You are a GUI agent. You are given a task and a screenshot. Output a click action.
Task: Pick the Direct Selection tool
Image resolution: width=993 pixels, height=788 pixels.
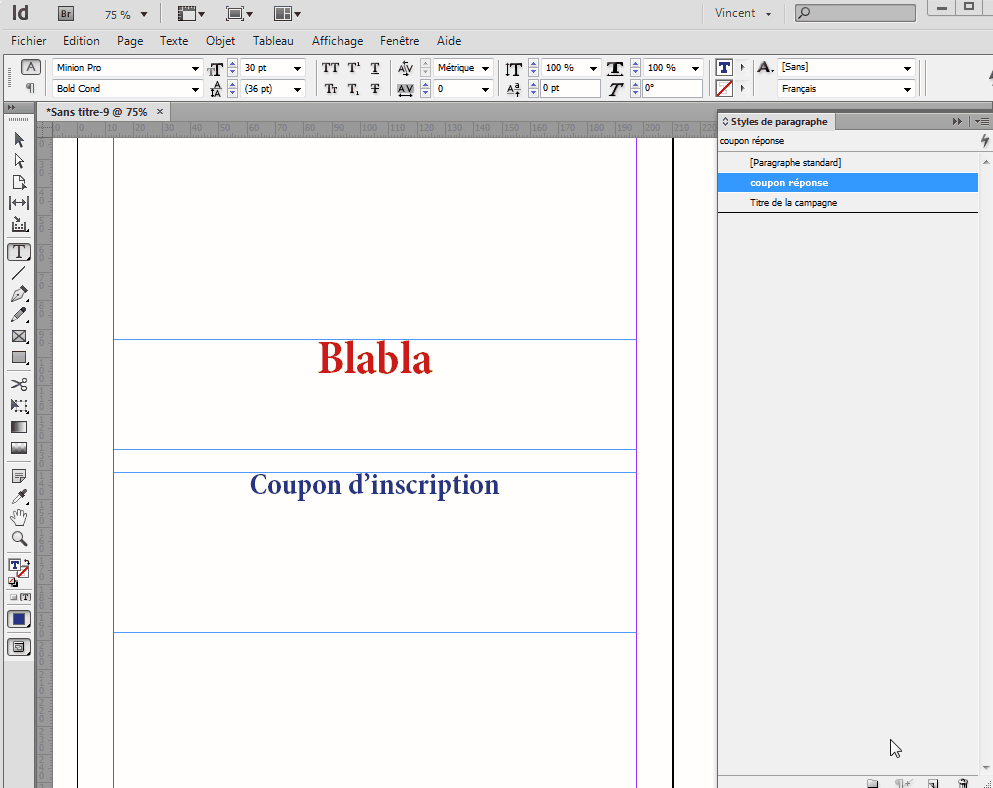18,161
